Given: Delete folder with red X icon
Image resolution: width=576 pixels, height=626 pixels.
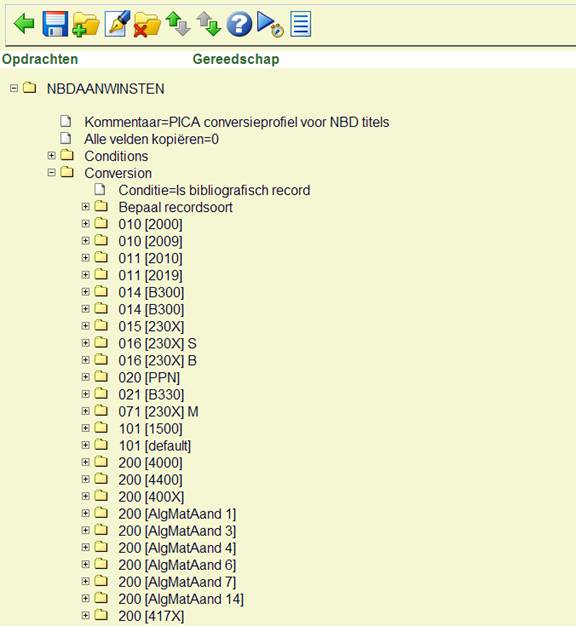Looking at the screenshot, I should [x=147, y=25].
